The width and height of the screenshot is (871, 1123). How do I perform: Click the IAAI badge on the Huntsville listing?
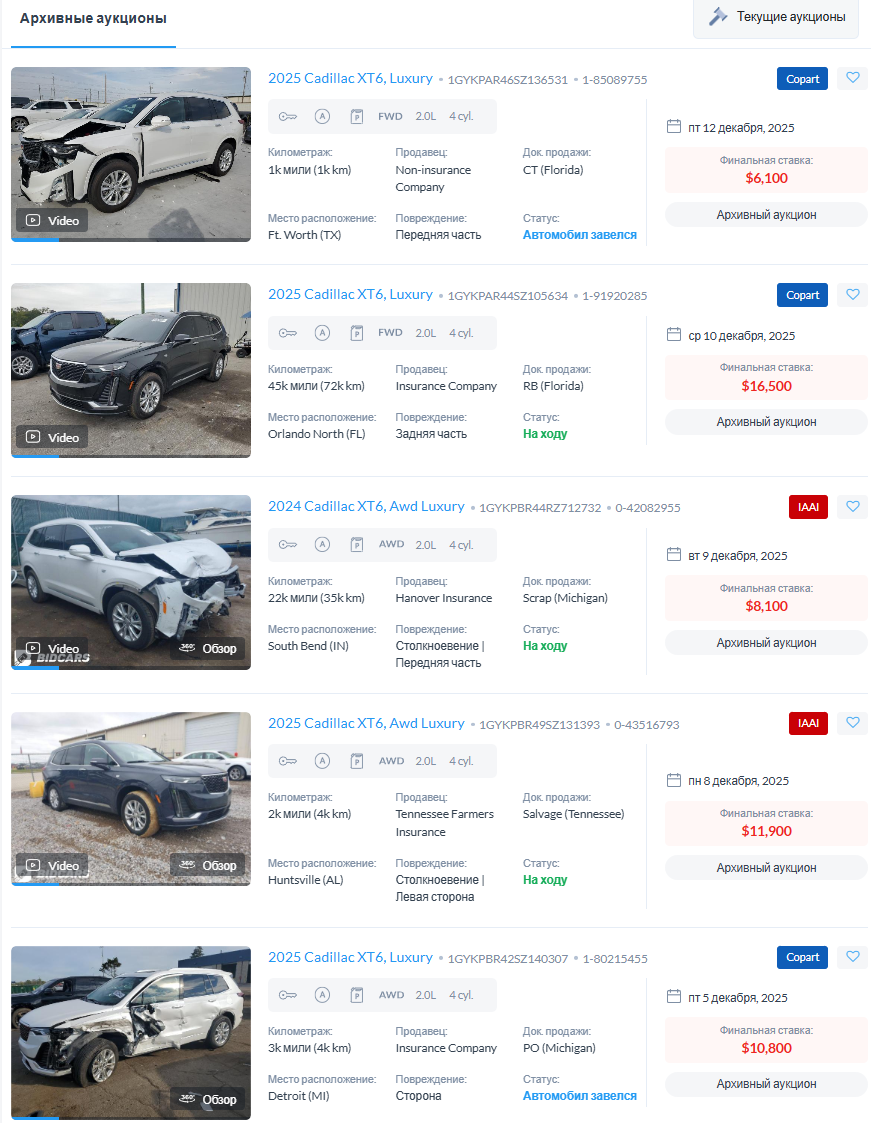click(808, 723)
